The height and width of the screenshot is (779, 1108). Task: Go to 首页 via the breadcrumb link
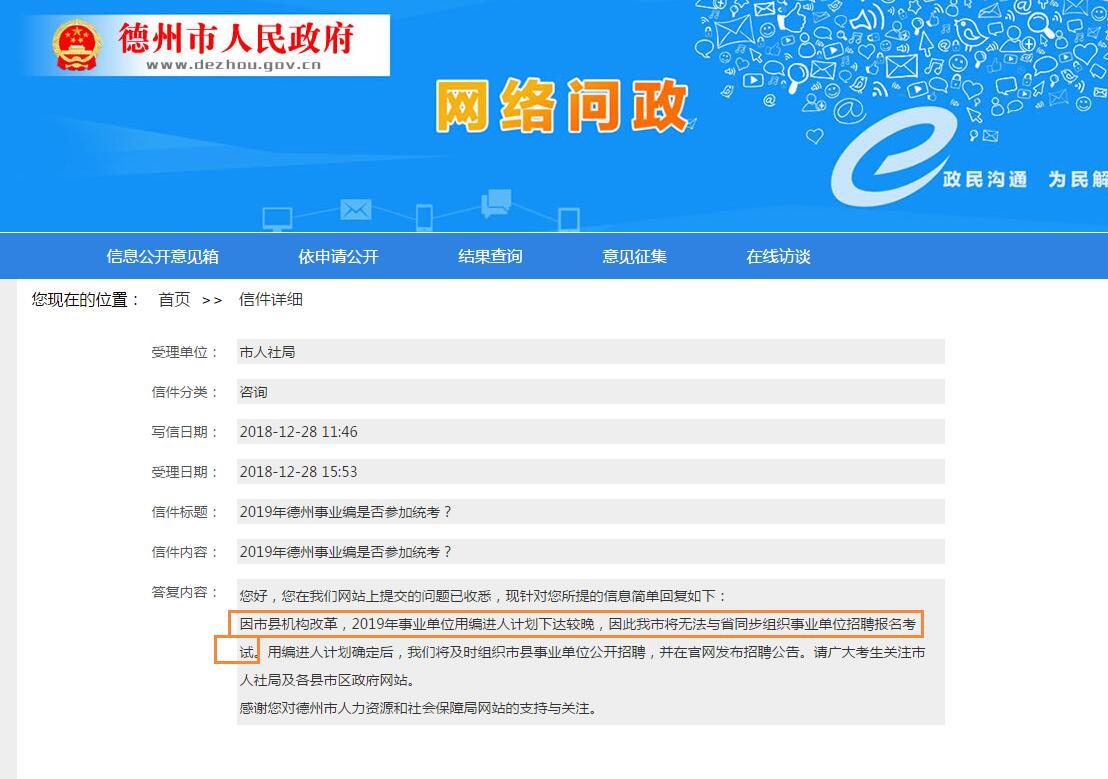(172, 299)
